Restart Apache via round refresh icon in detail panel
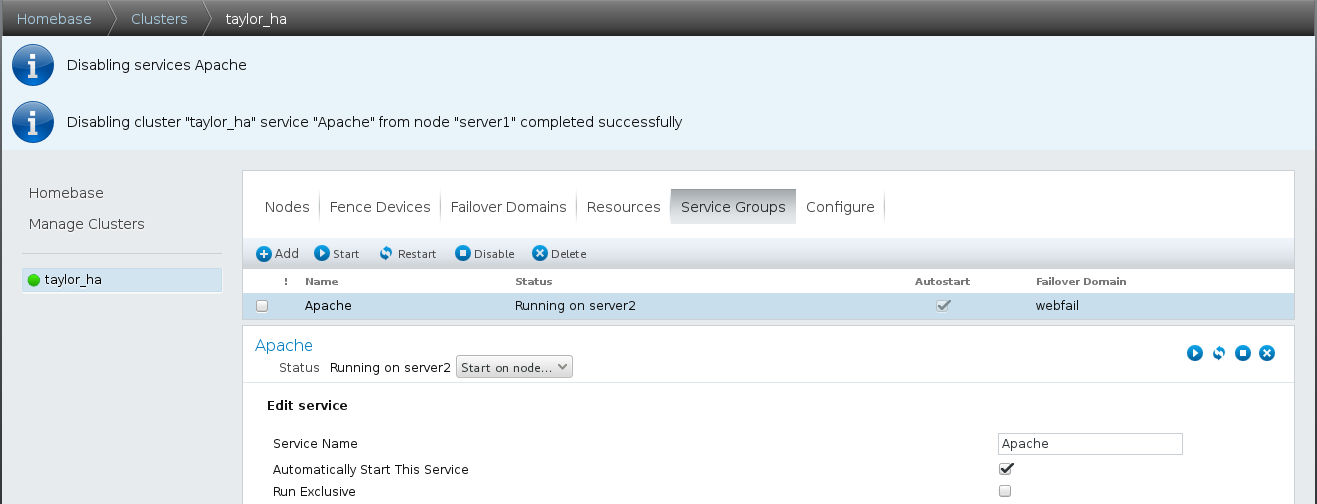This screenshot has height=504, width=1317. click(1219, 353)
